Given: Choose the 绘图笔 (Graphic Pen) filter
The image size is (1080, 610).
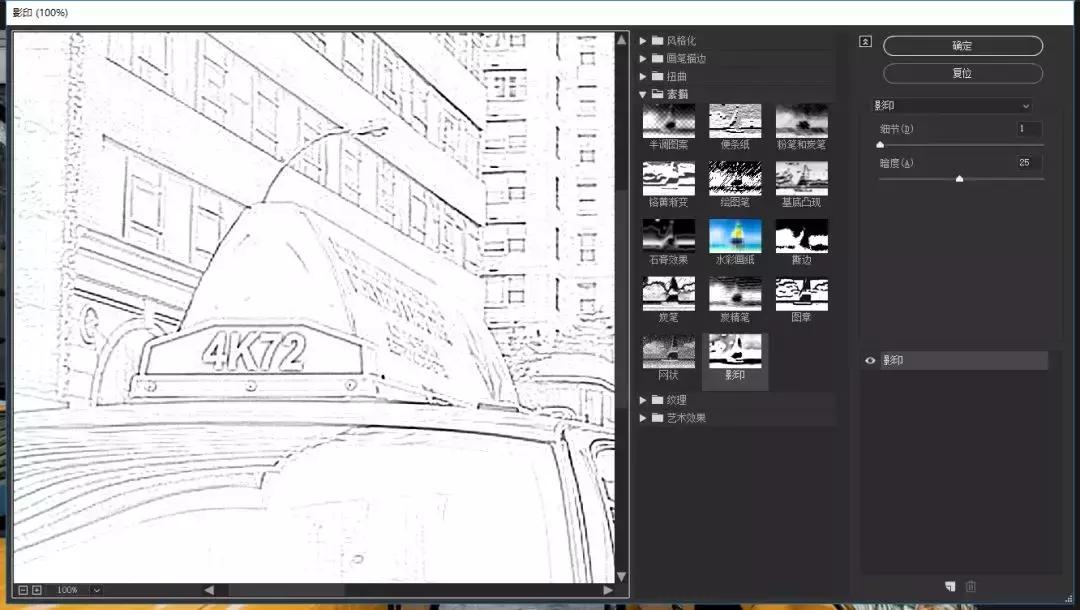Looking at the screenshot, I should tap(735, 180).
